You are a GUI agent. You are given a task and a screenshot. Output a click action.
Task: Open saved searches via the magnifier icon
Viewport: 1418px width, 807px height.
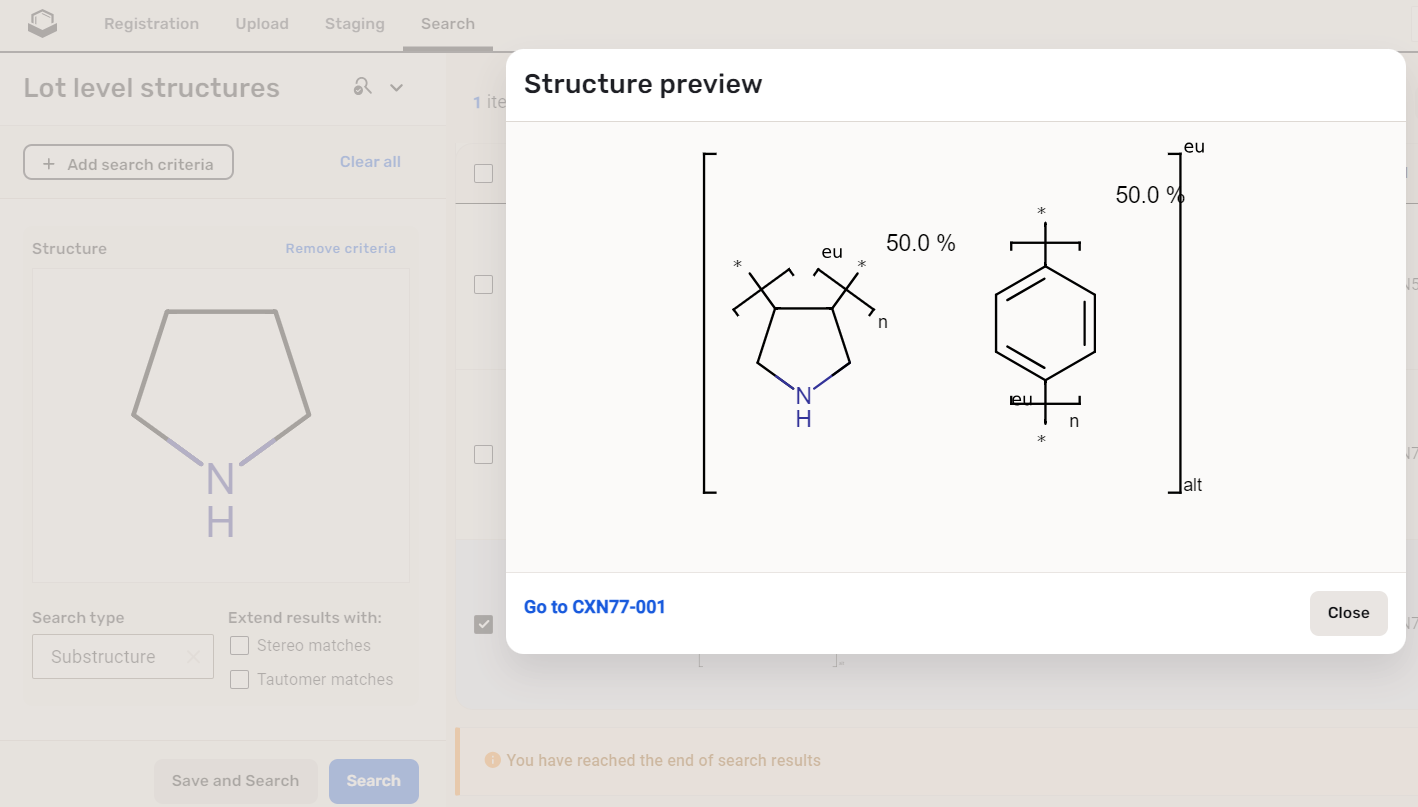click(x=361, y=87)
